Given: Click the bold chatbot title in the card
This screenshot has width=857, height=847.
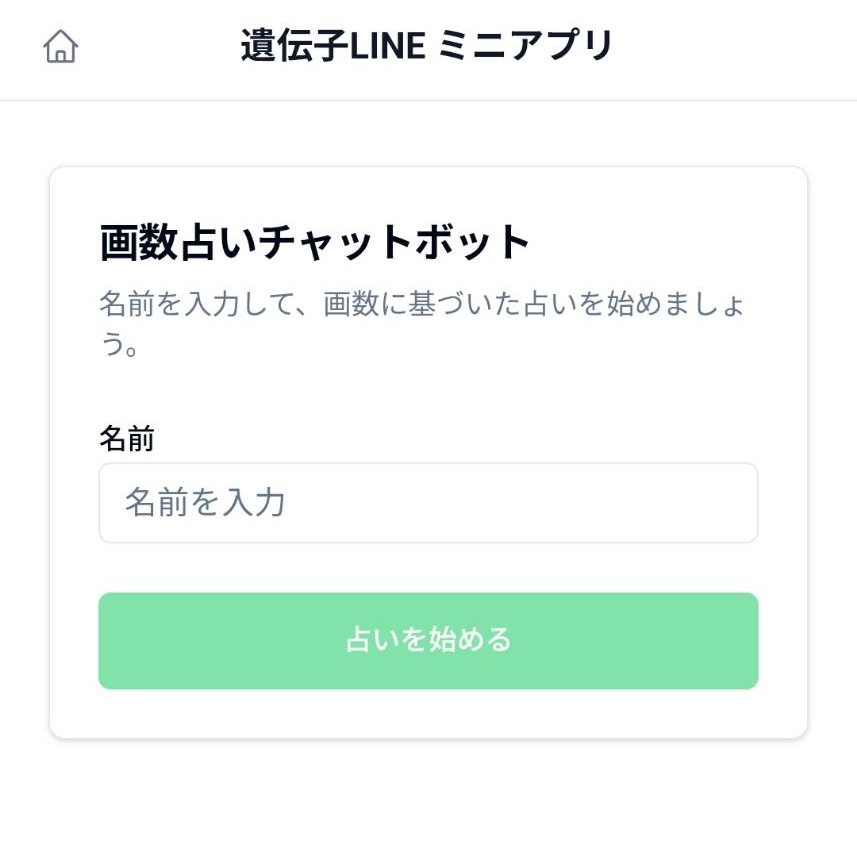Looking at the screenshot, I should pos(315,242).
